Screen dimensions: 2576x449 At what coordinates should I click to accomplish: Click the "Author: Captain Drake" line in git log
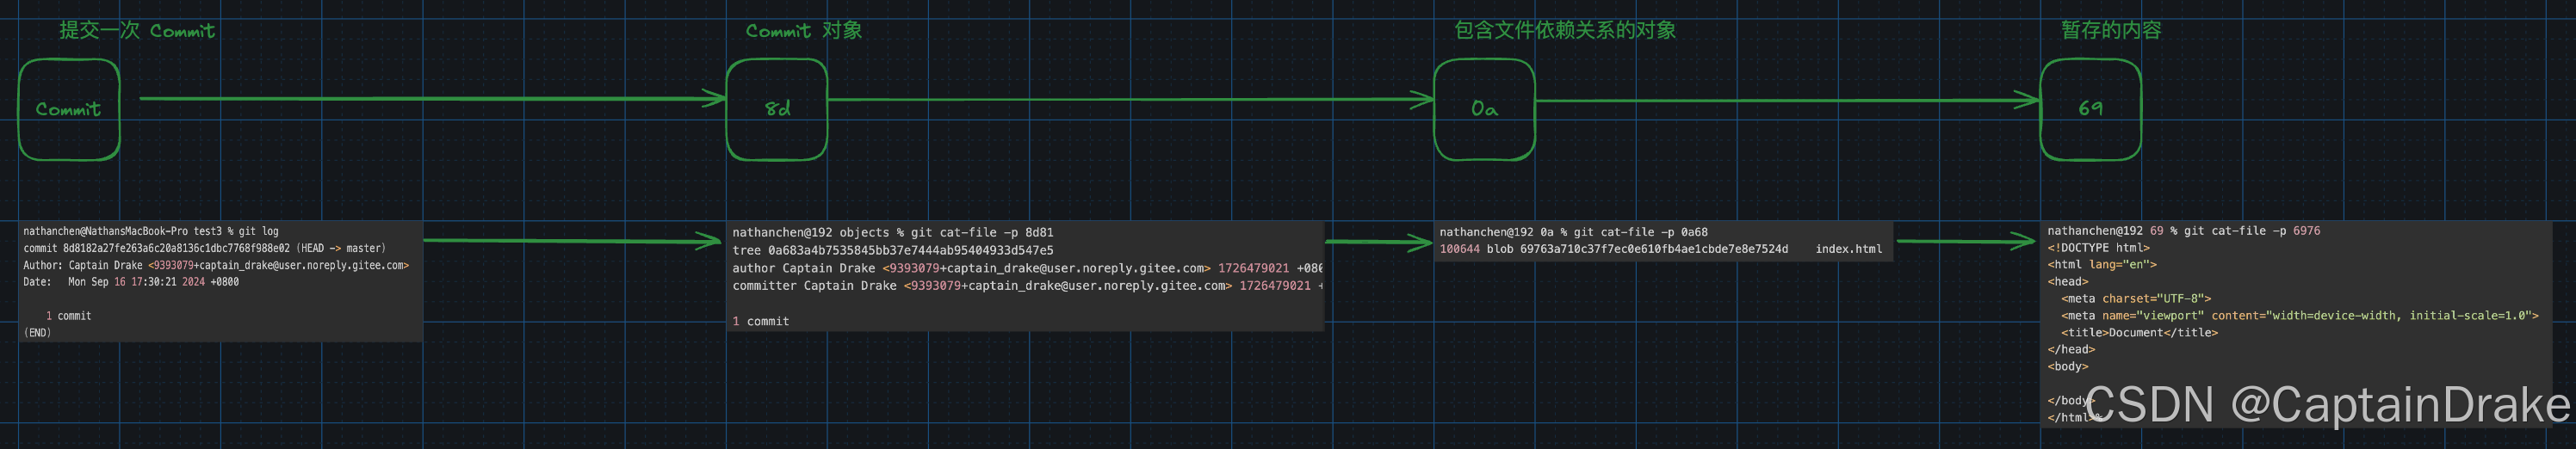point(216,265)
